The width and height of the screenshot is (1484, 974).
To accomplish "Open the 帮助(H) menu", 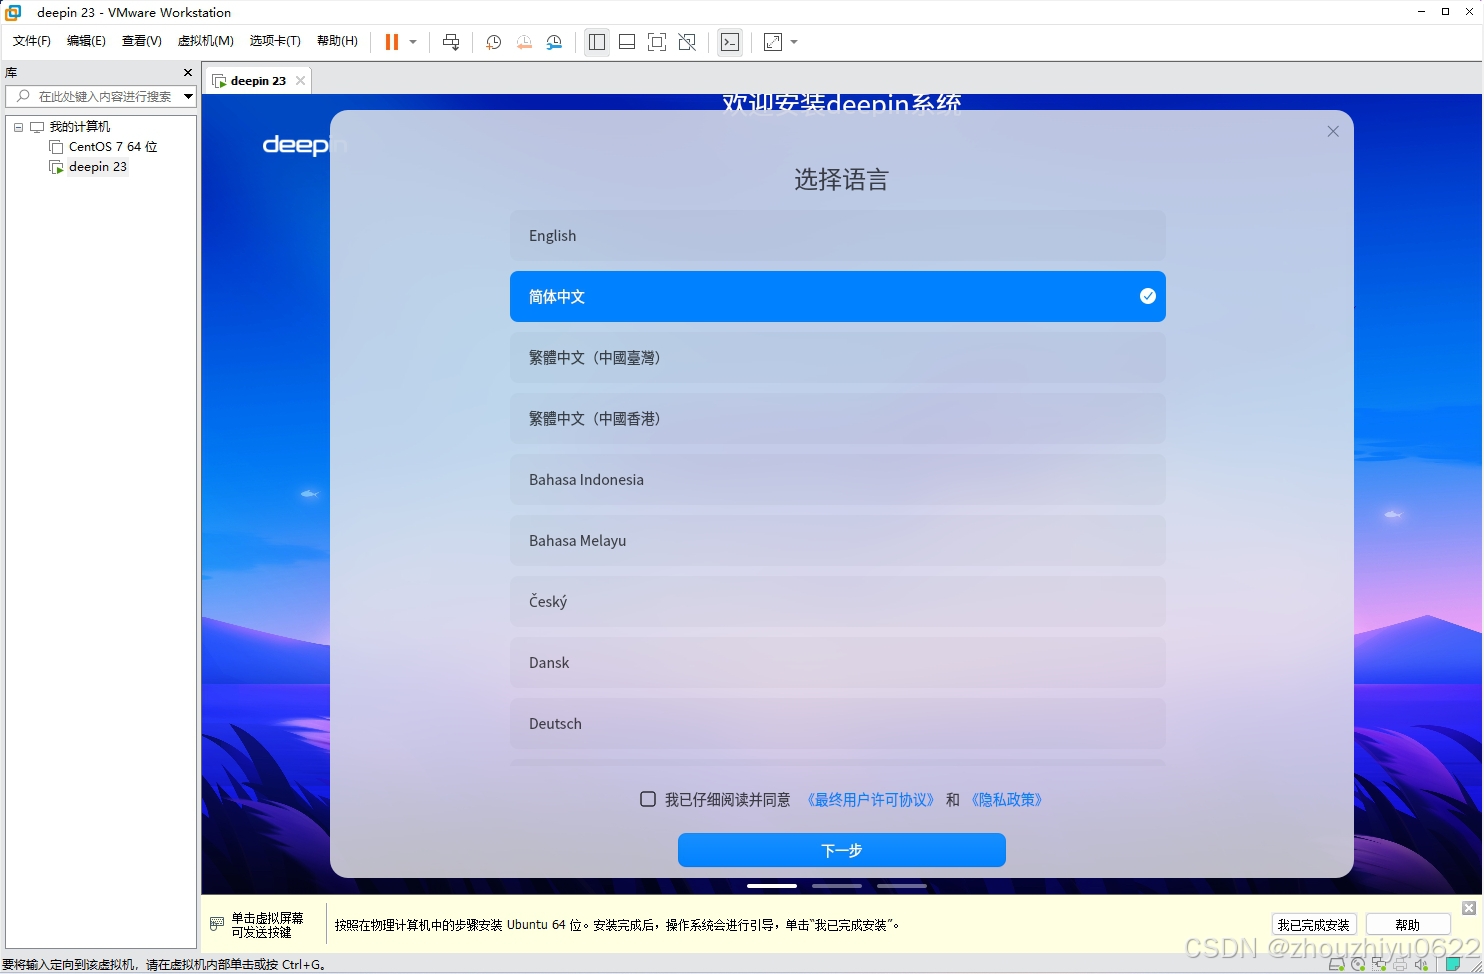I will [x=337, y=41].
